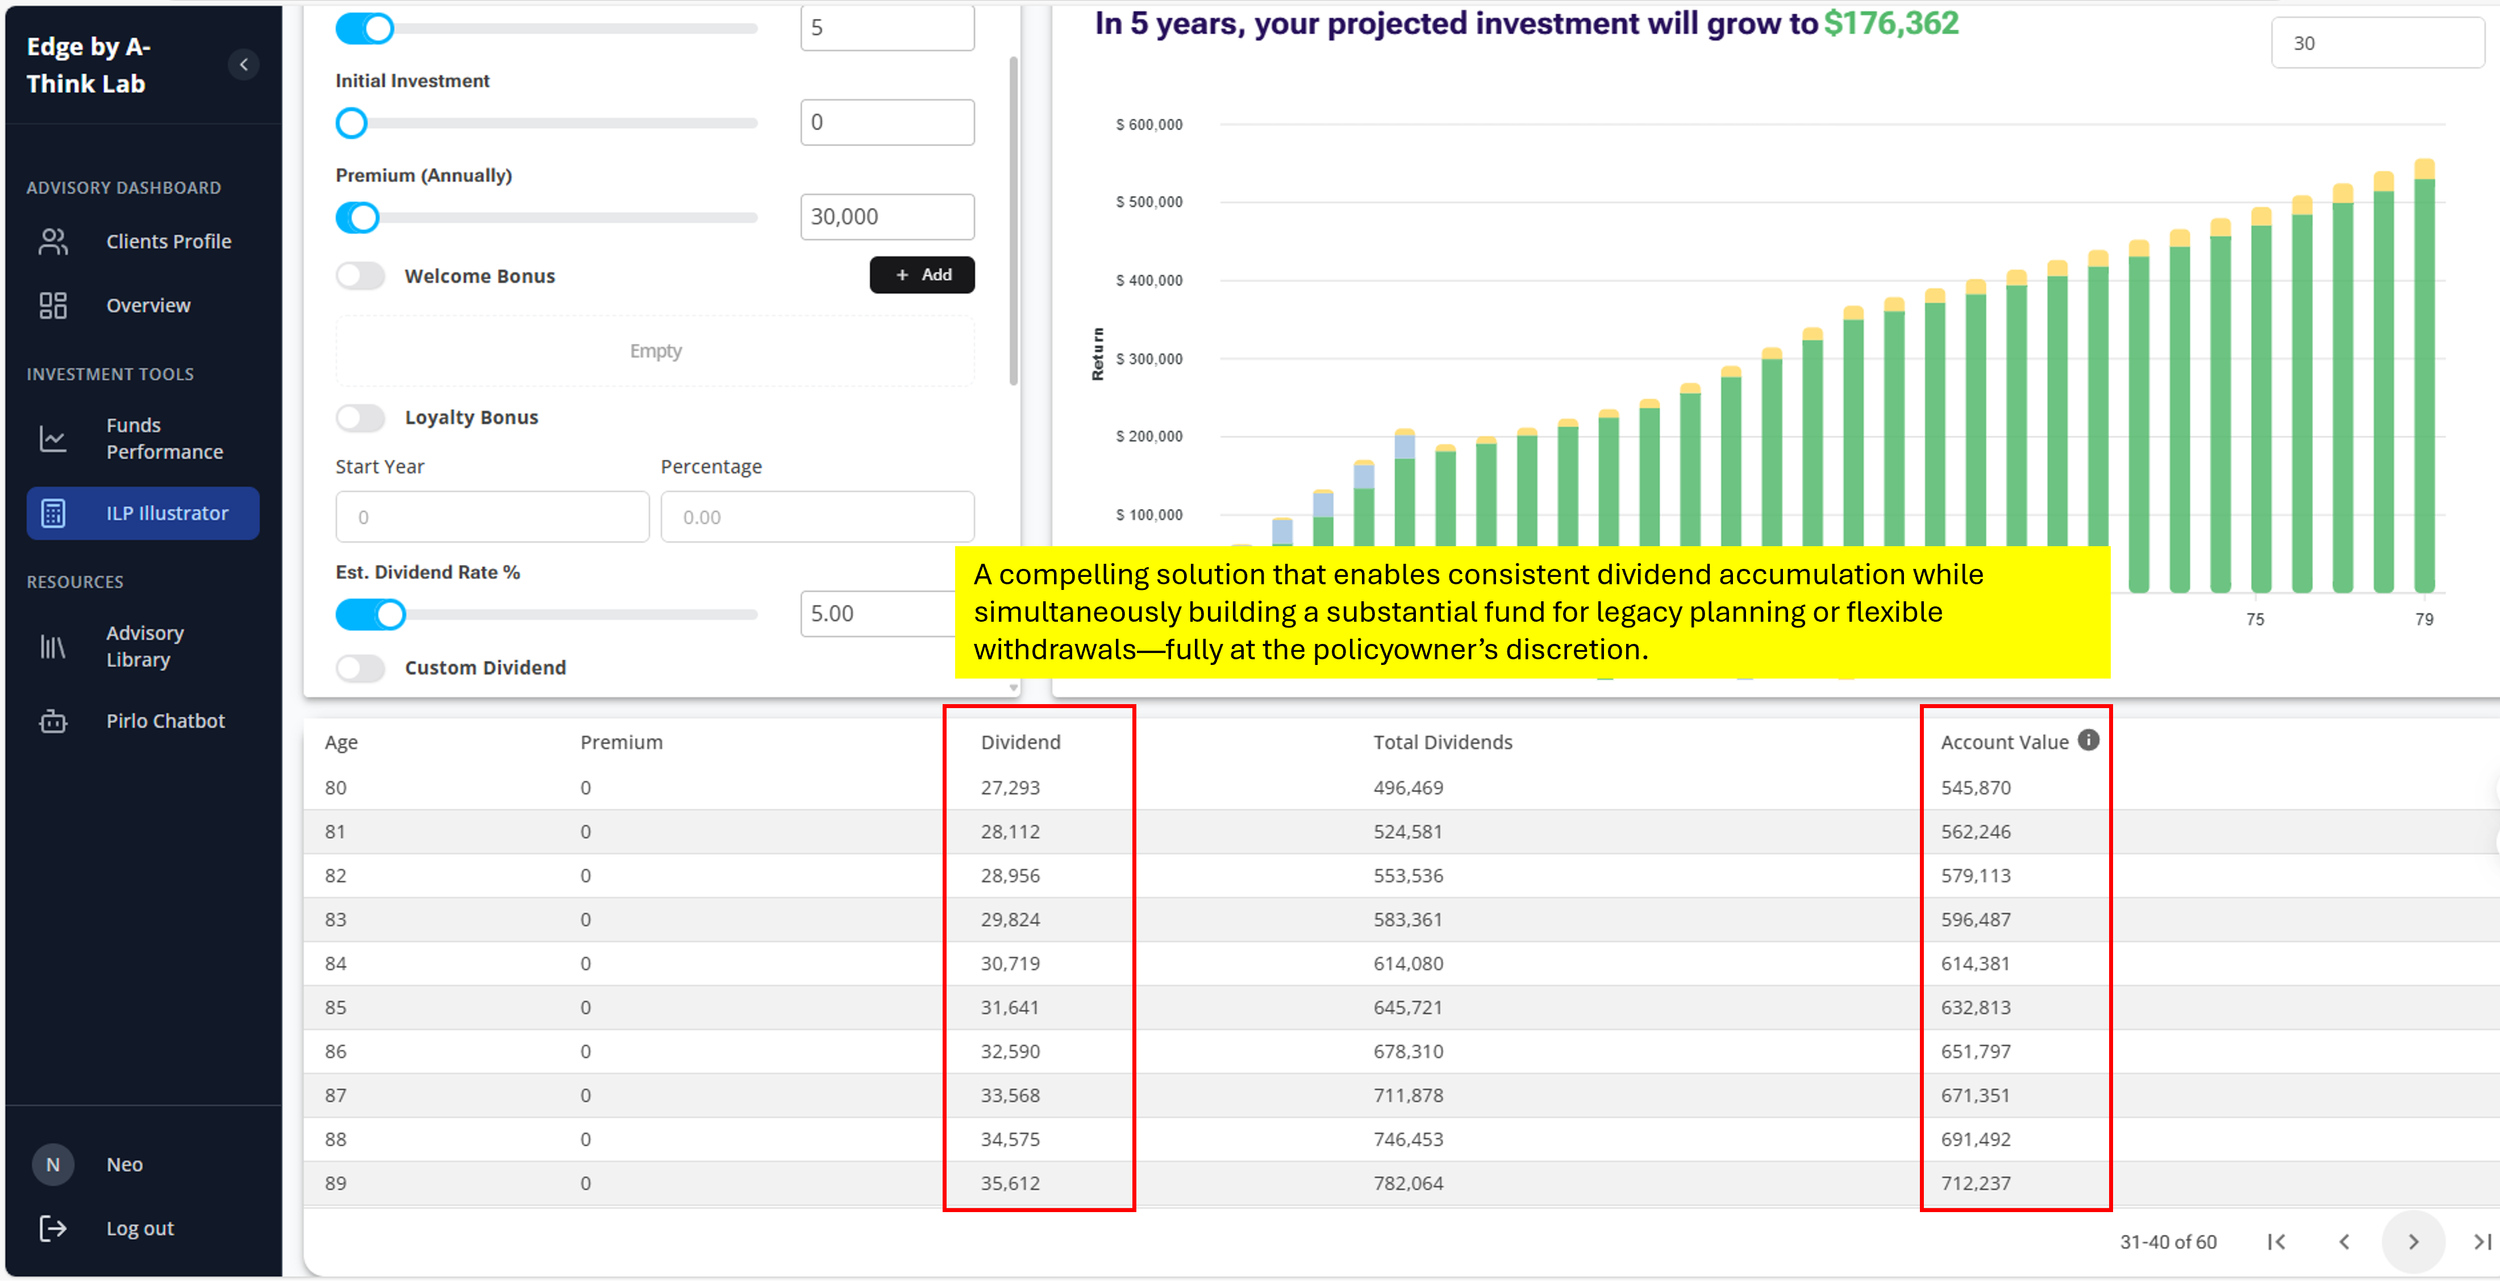Enable the Welcome Bonus toggle
This screenshot has height=1281, width=2500.
(x=361, y=276)
